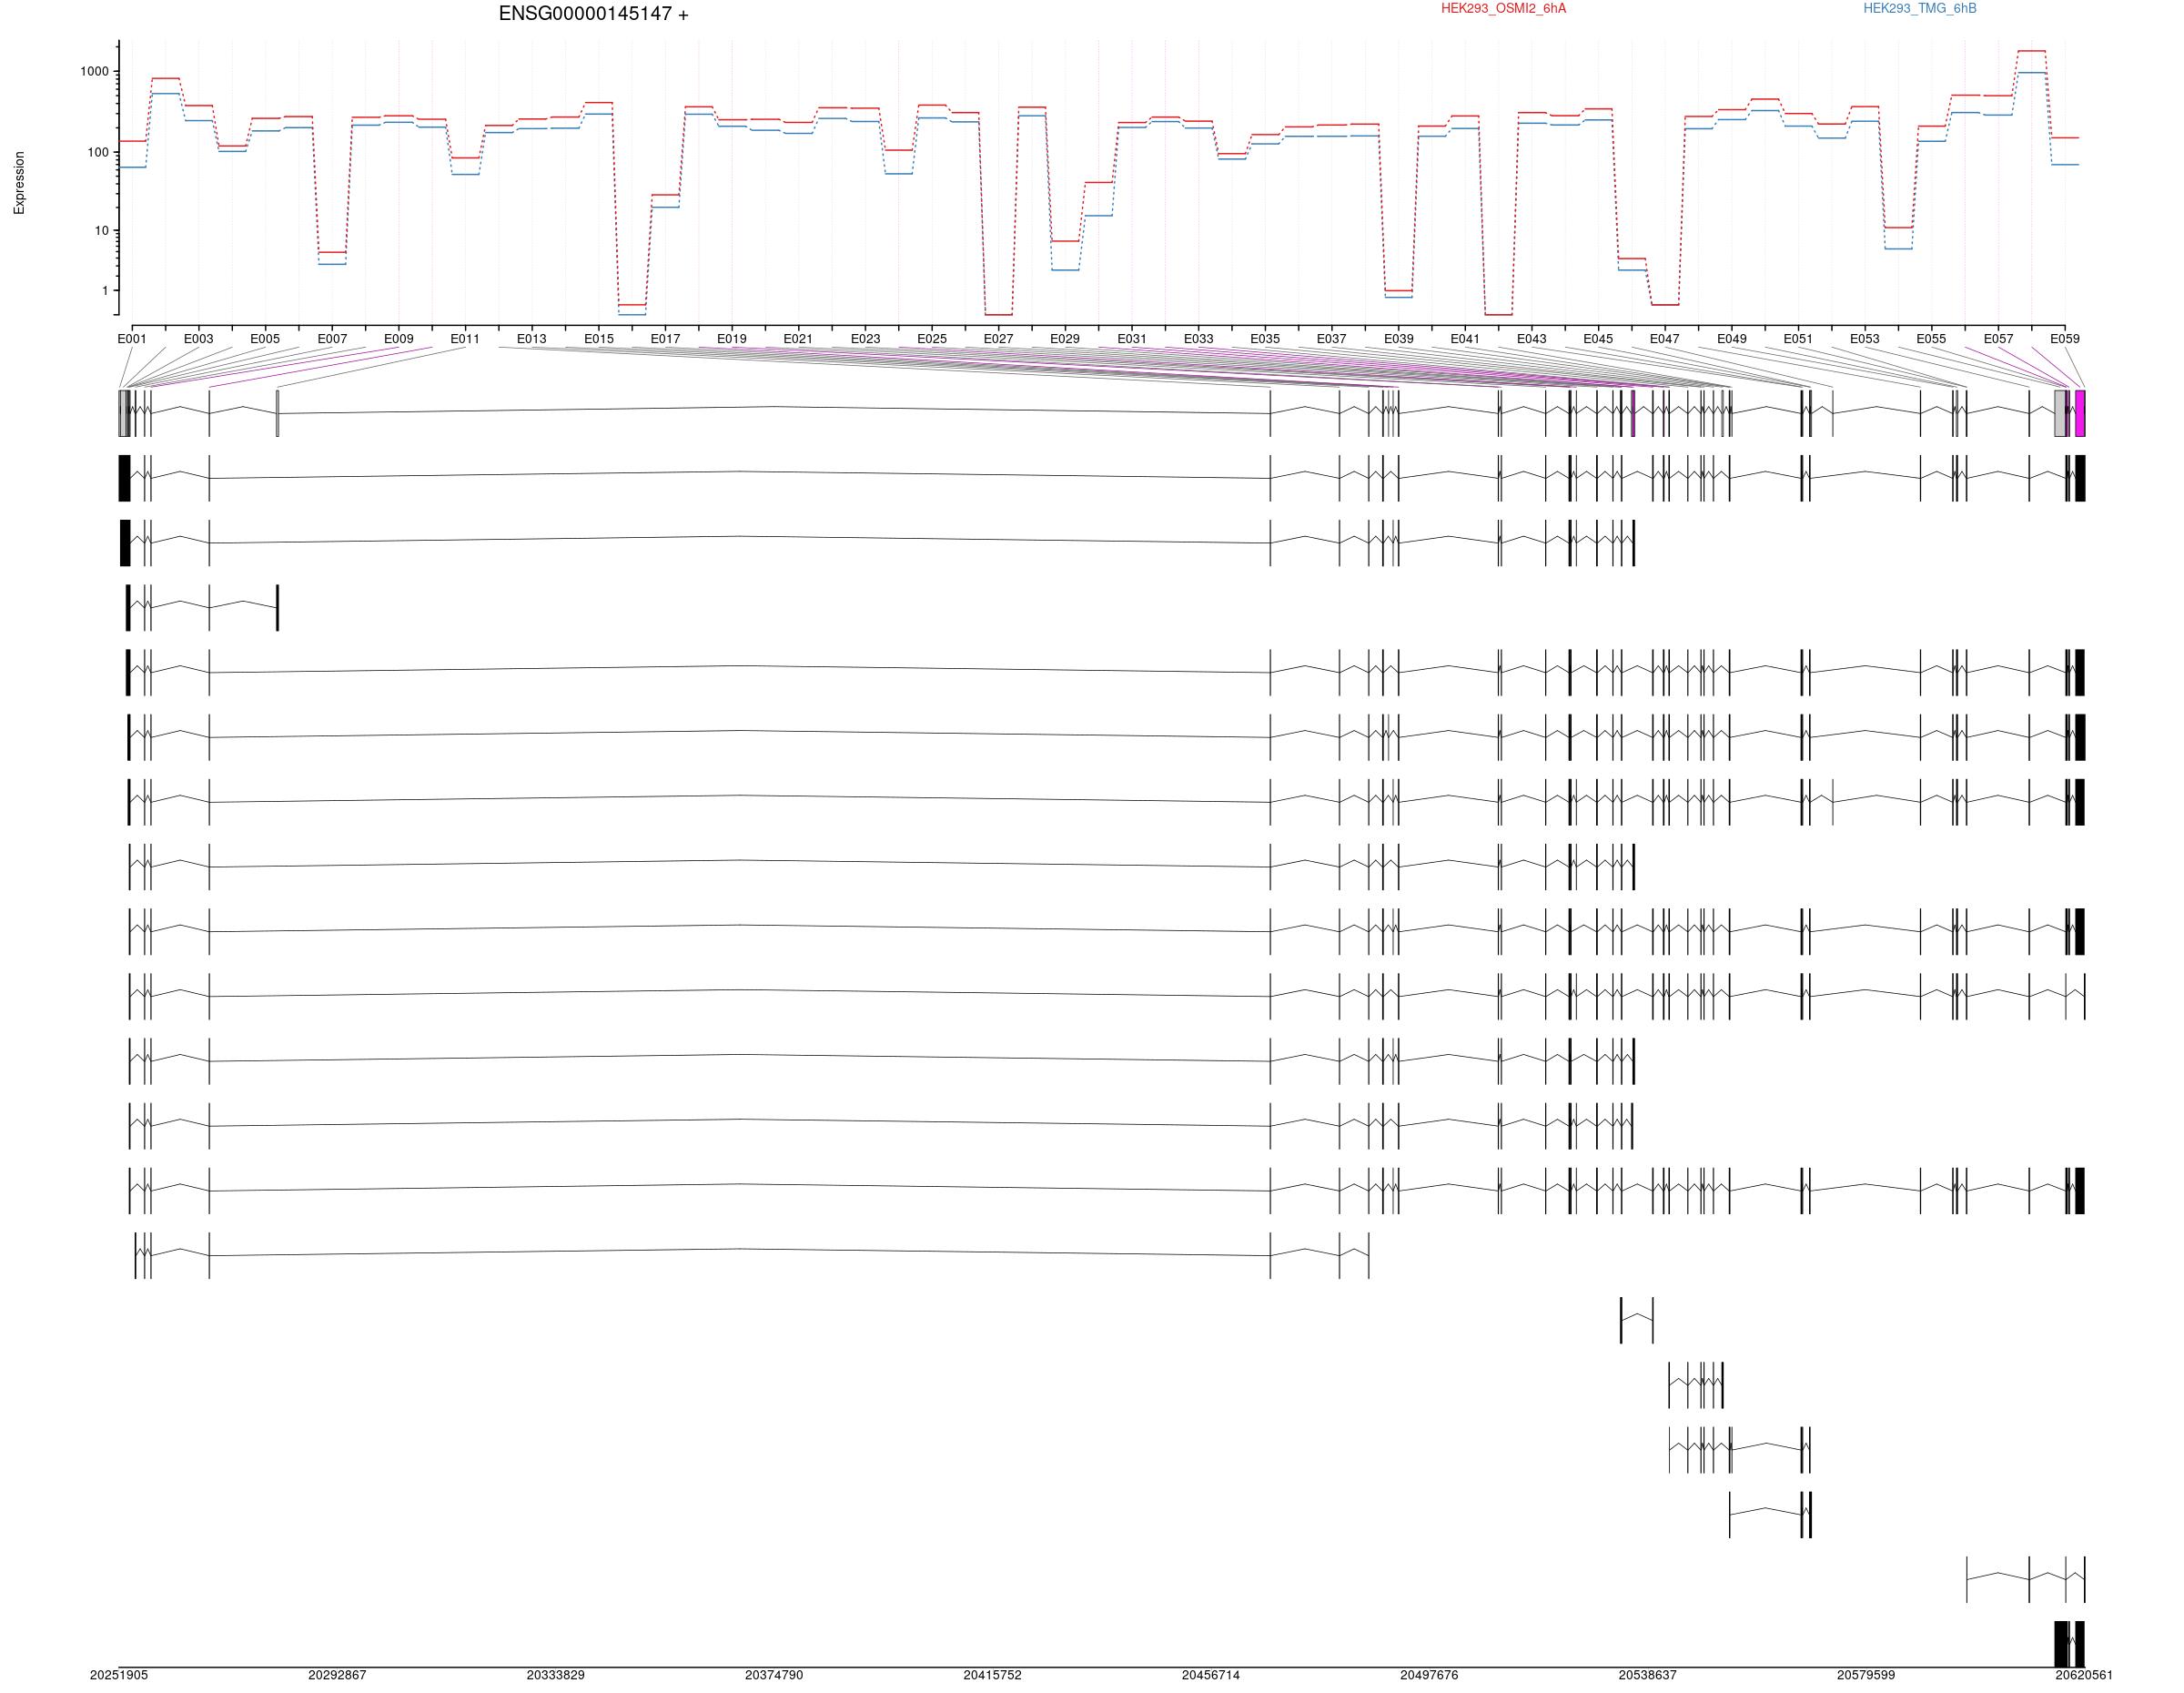Select exon label E001
The width and height of the screenshot is (2184, 1693).
pyautogui.click(x=132, y=339)
